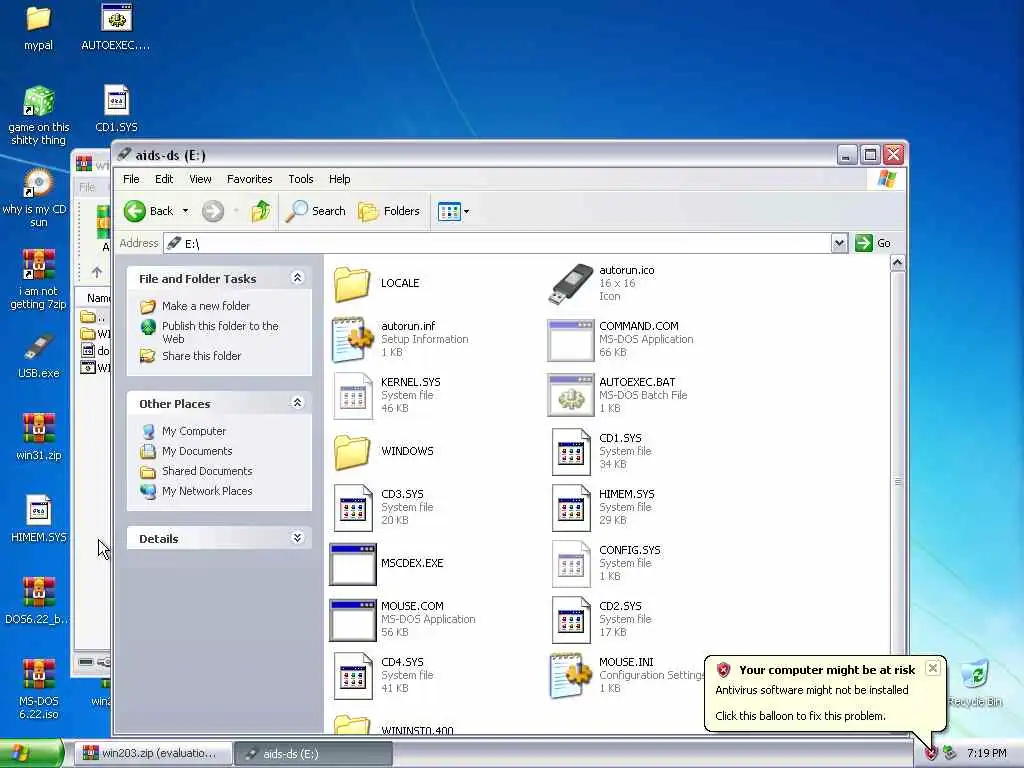
Task: Select the CD3.SYS system file
Action: pyautogui.click(x=383, y=507)
